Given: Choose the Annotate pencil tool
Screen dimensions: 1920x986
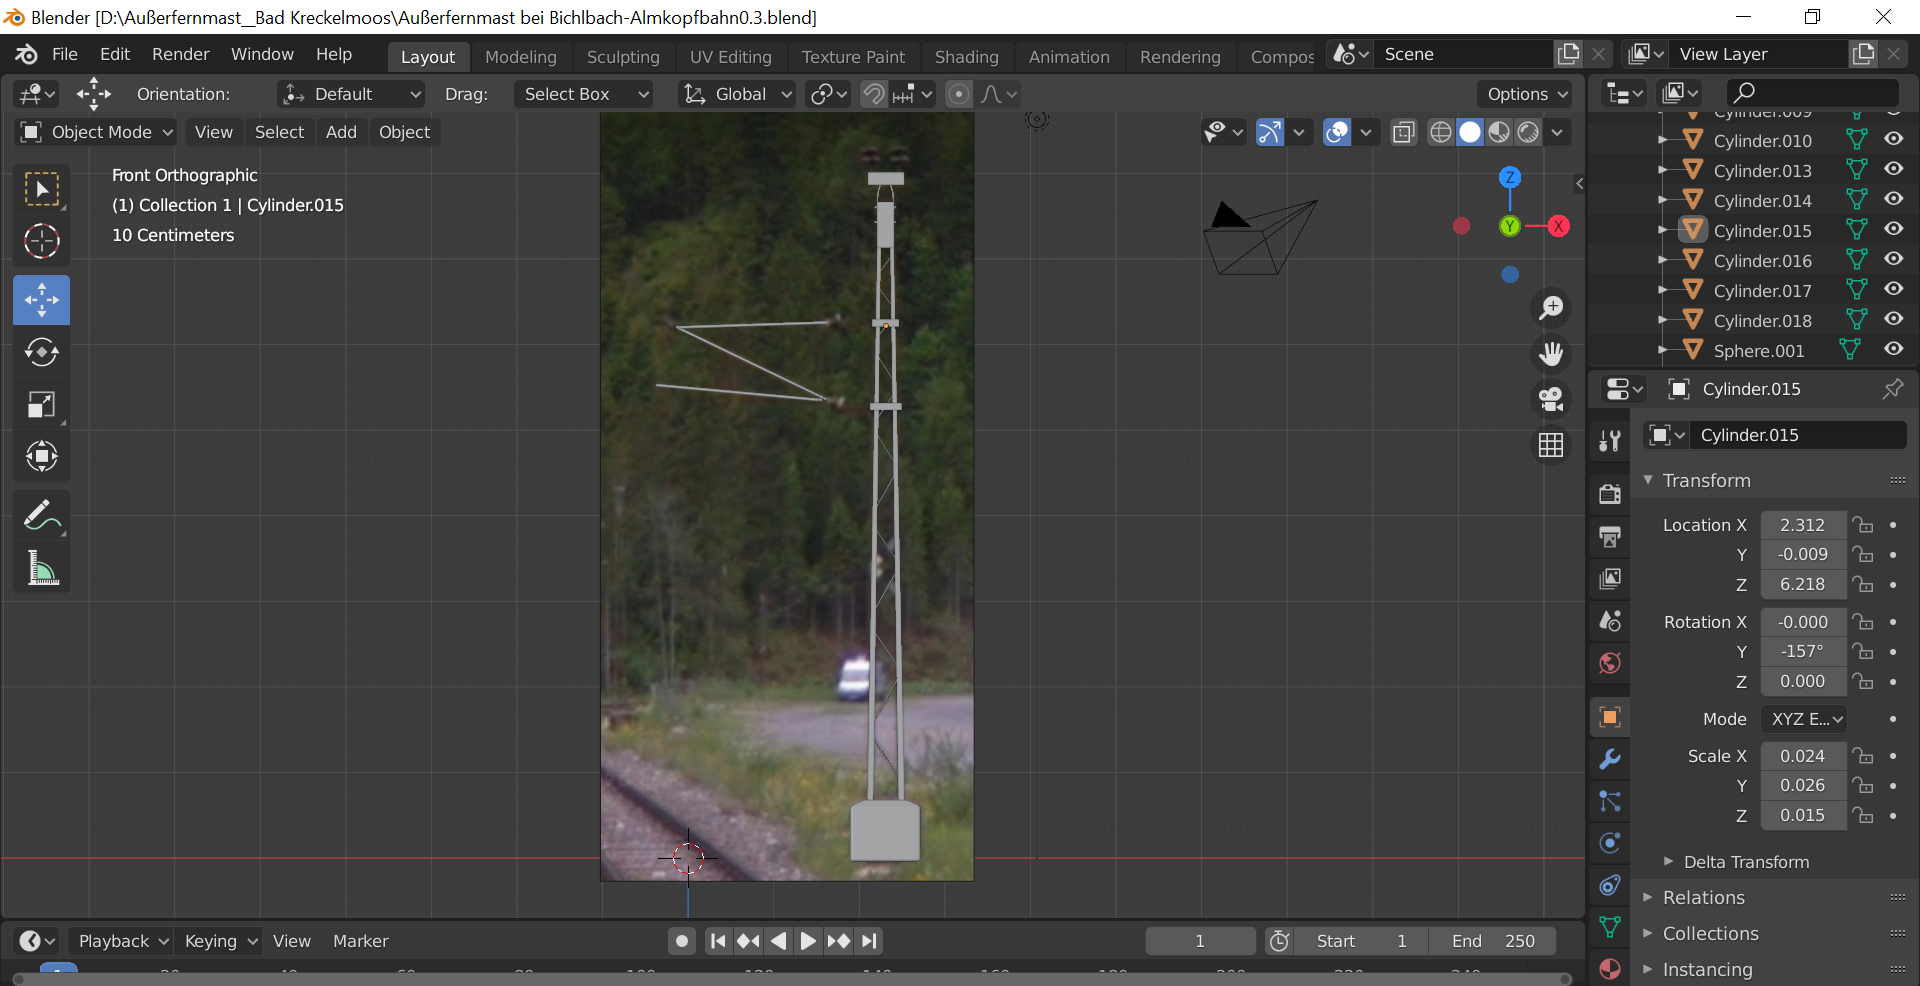Looking at the screenshot, I should coord(41,516).
